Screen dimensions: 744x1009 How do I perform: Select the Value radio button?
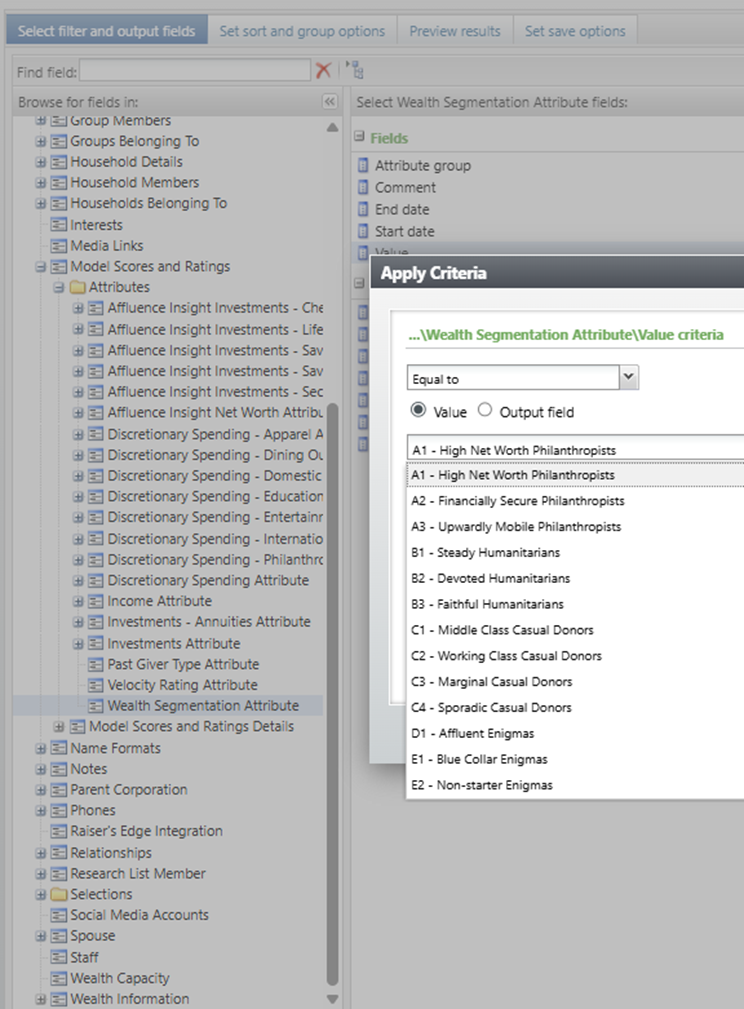coord(418,410)
